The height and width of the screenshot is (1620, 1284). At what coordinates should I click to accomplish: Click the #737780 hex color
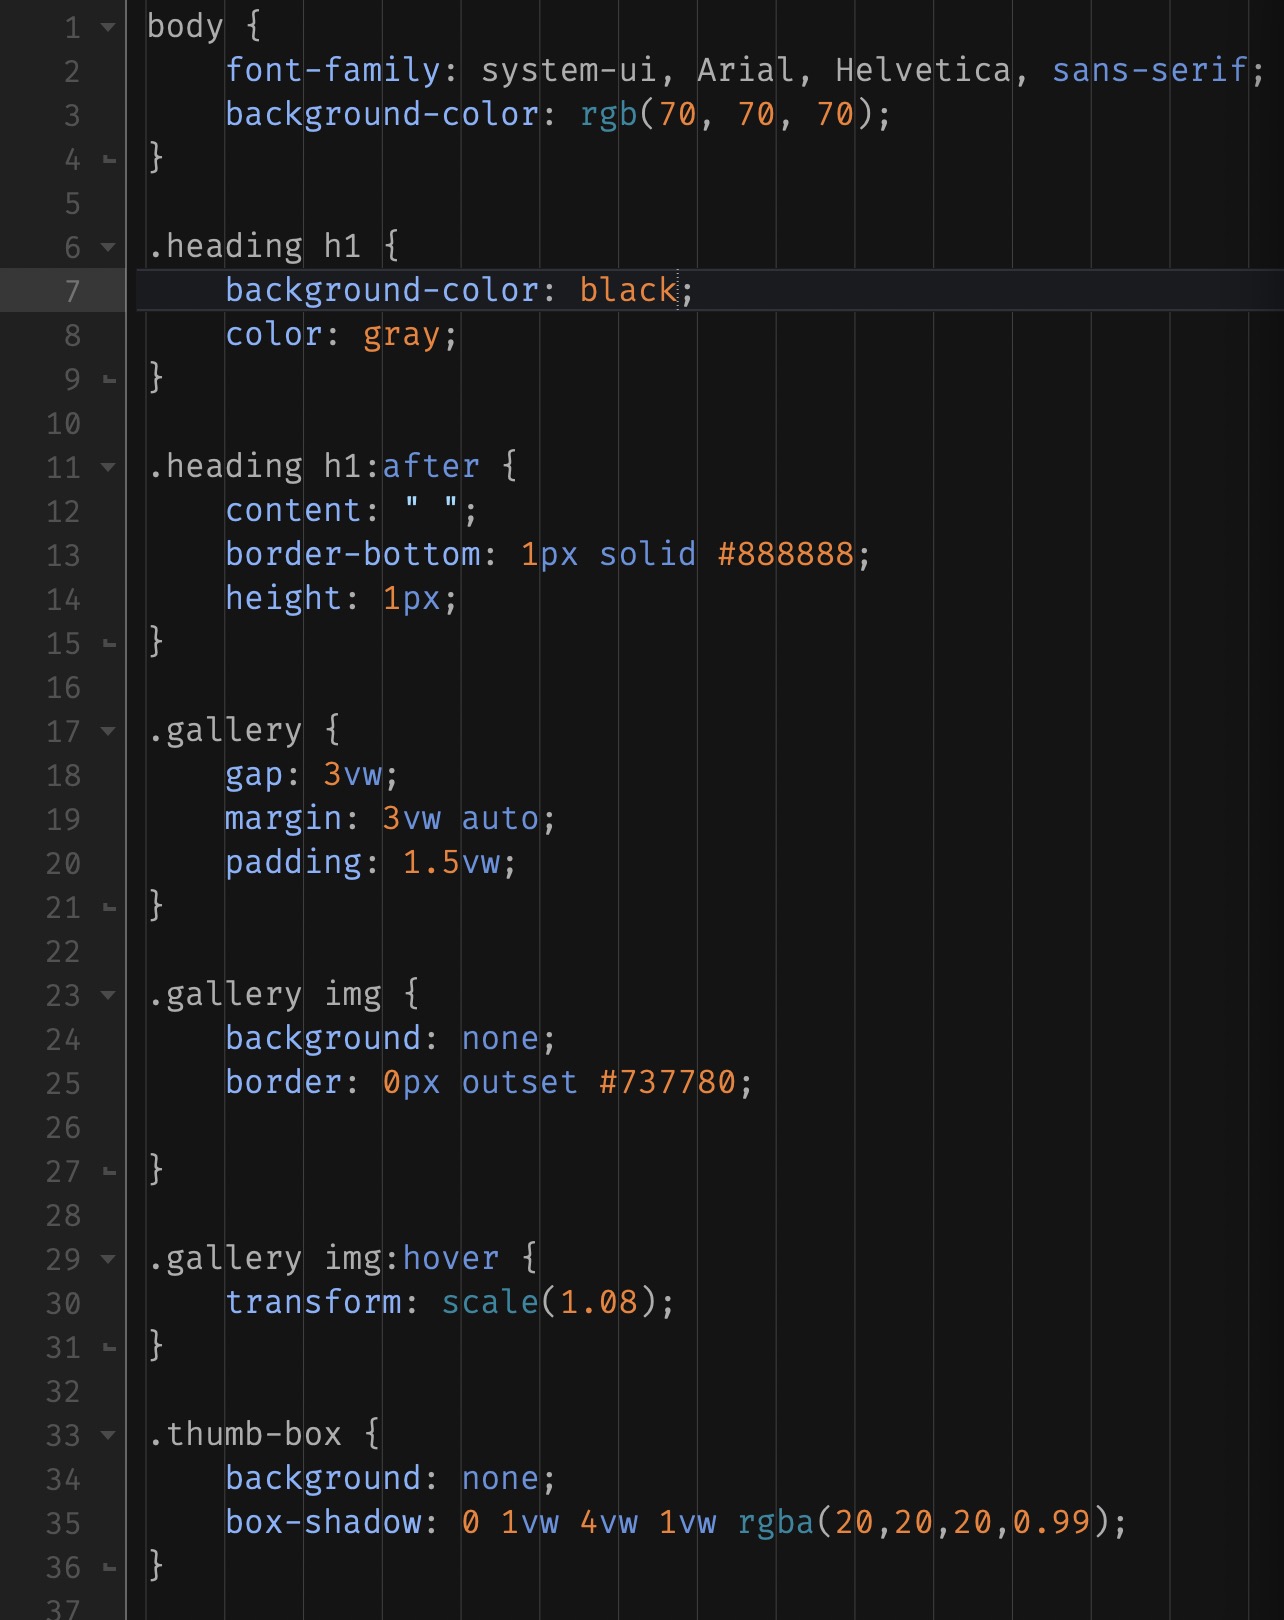click(x=668, y=1082)
